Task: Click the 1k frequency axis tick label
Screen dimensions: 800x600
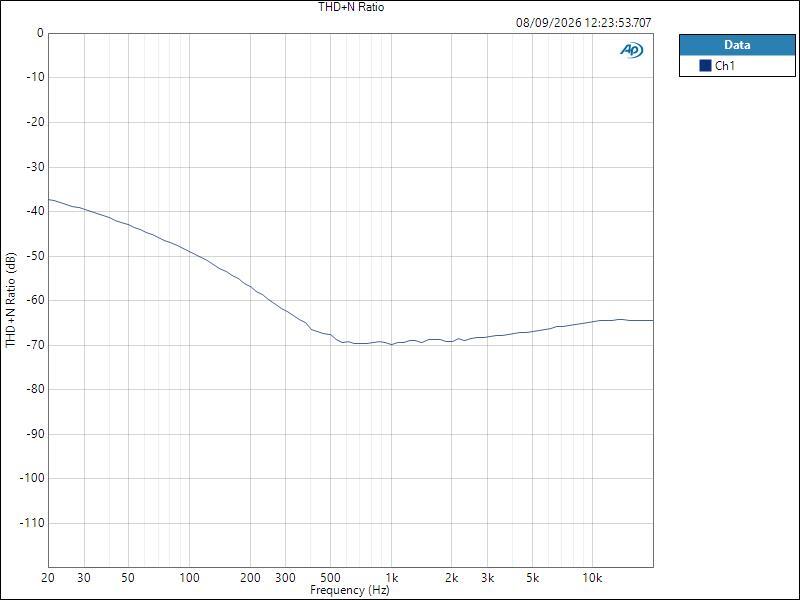Action: 391,578
